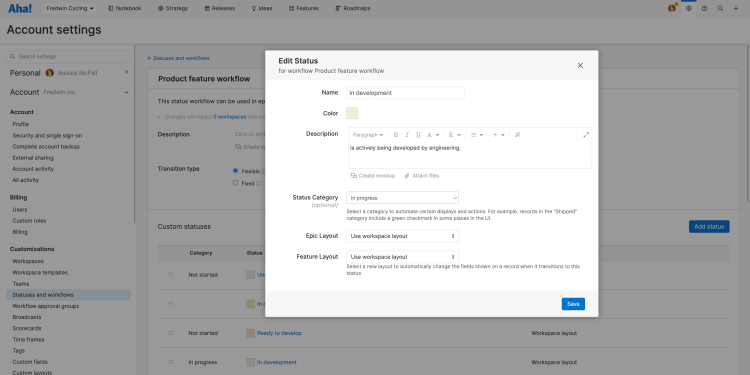750x375 pixels.
Task: Click the Aha! logo
Action: click(x=20, y=8)
